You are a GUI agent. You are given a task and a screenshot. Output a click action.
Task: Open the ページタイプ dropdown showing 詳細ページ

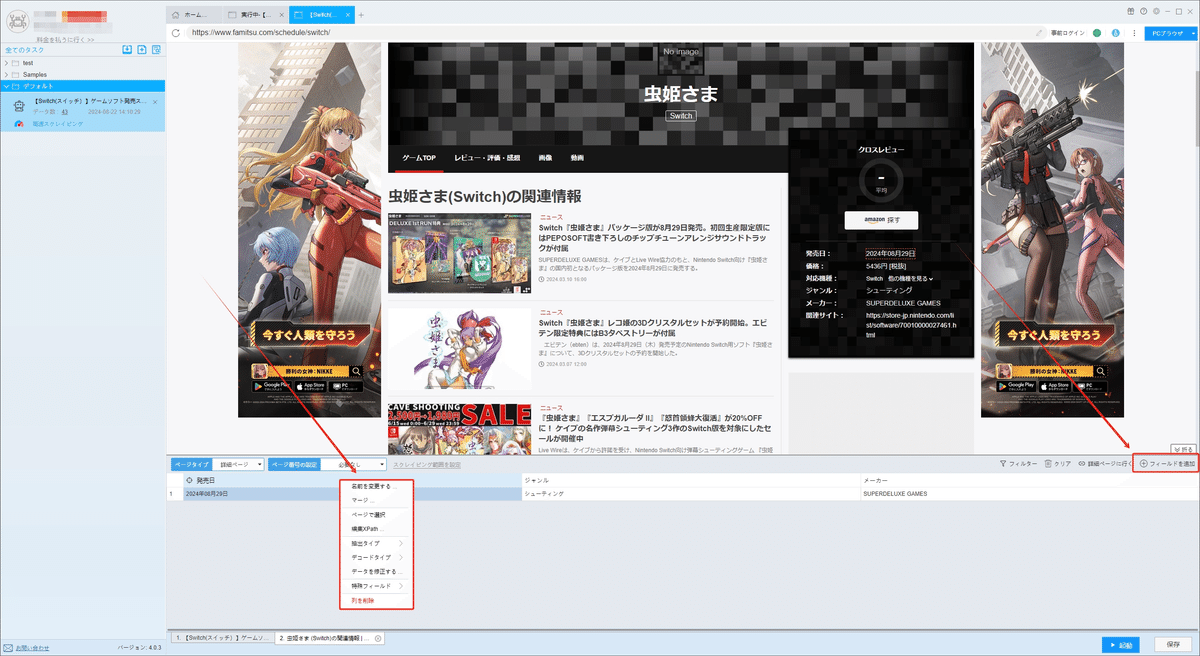tap(240, 464)
